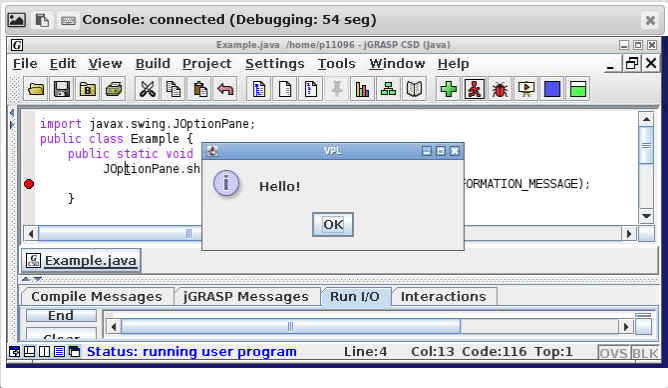Screen dimensions: 668x388
Task: Undo the last edit with the red arrow
Action: click(x=225, y=89)
